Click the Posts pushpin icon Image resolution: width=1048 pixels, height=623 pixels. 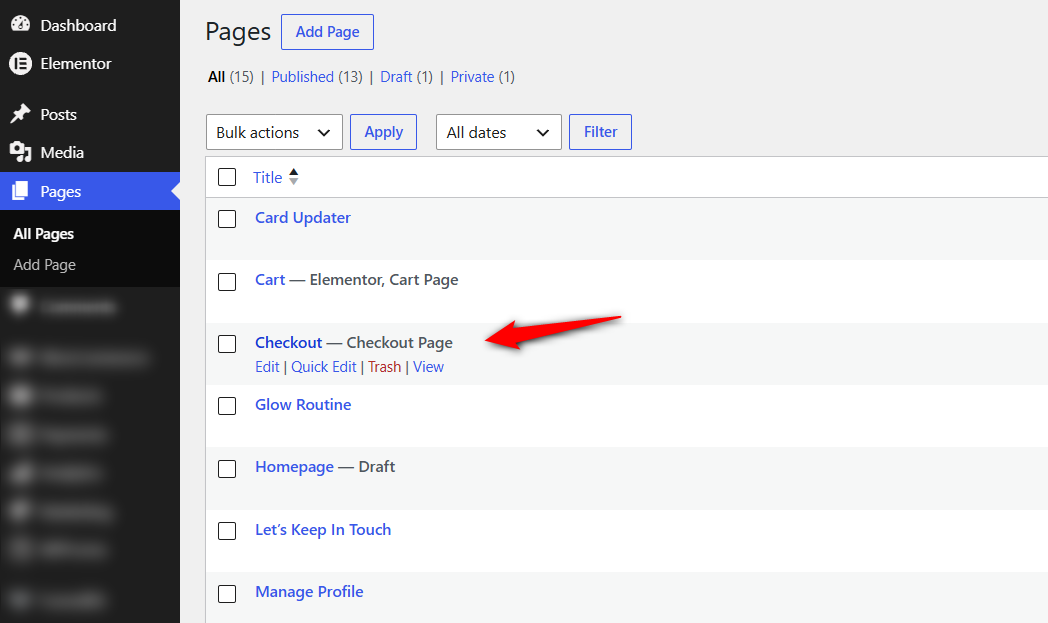(x=21, y=114)
